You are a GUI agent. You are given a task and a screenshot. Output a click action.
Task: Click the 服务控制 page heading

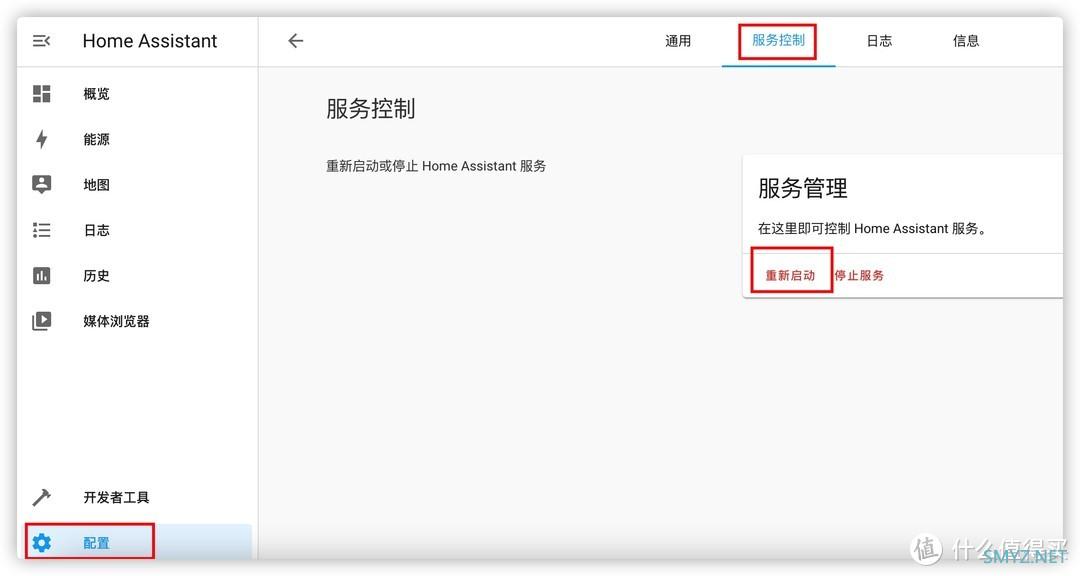click(371, 109)
